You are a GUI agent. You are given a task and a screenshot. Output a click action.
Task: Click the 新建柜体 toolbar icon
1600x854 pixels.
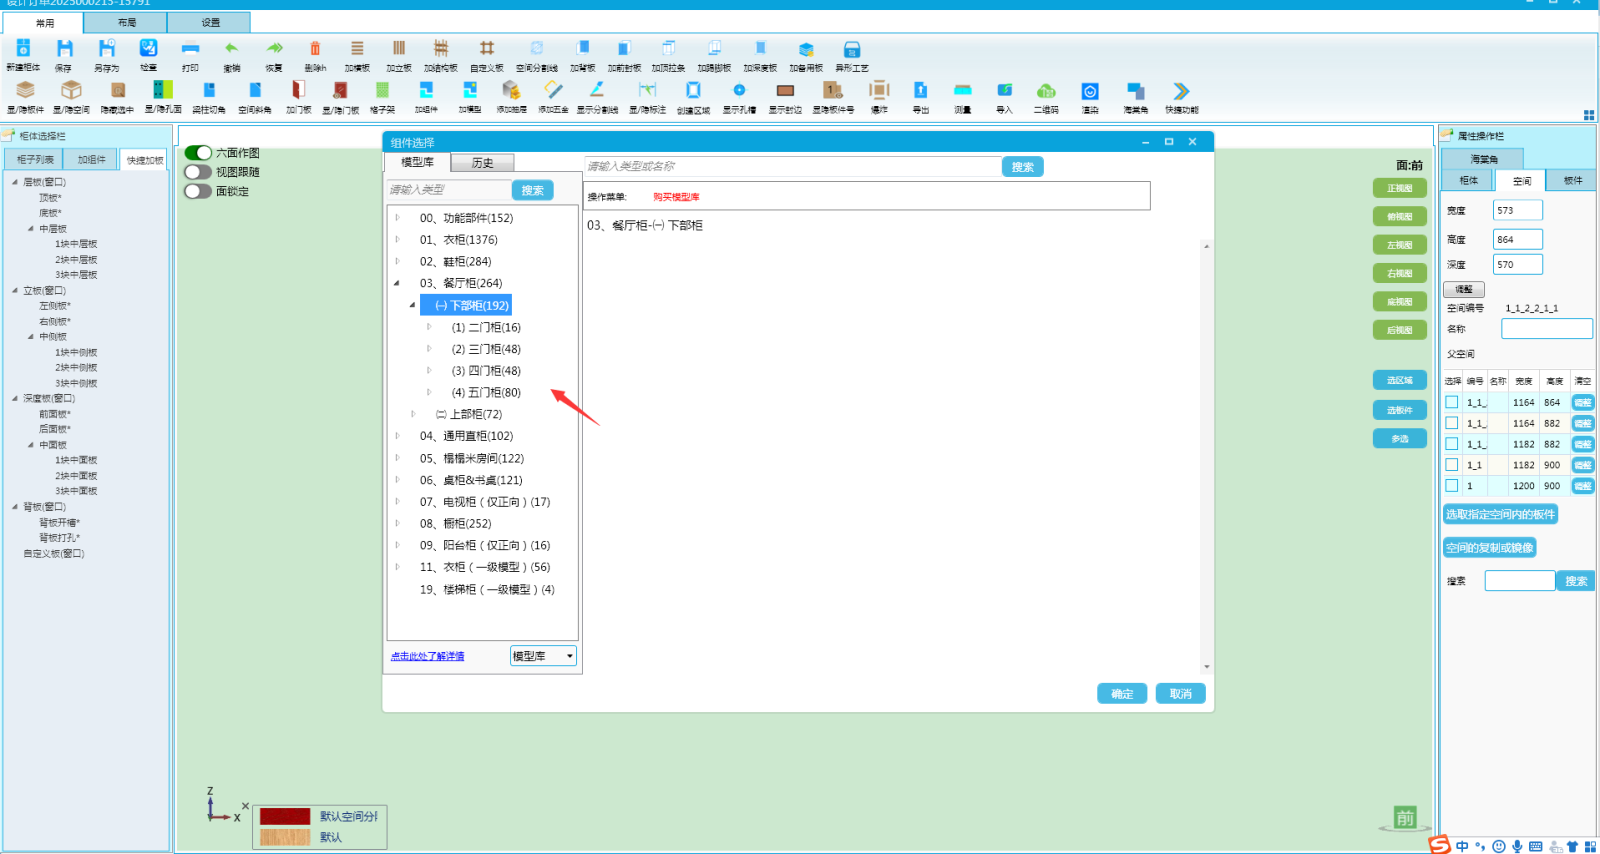click(23, 50)
